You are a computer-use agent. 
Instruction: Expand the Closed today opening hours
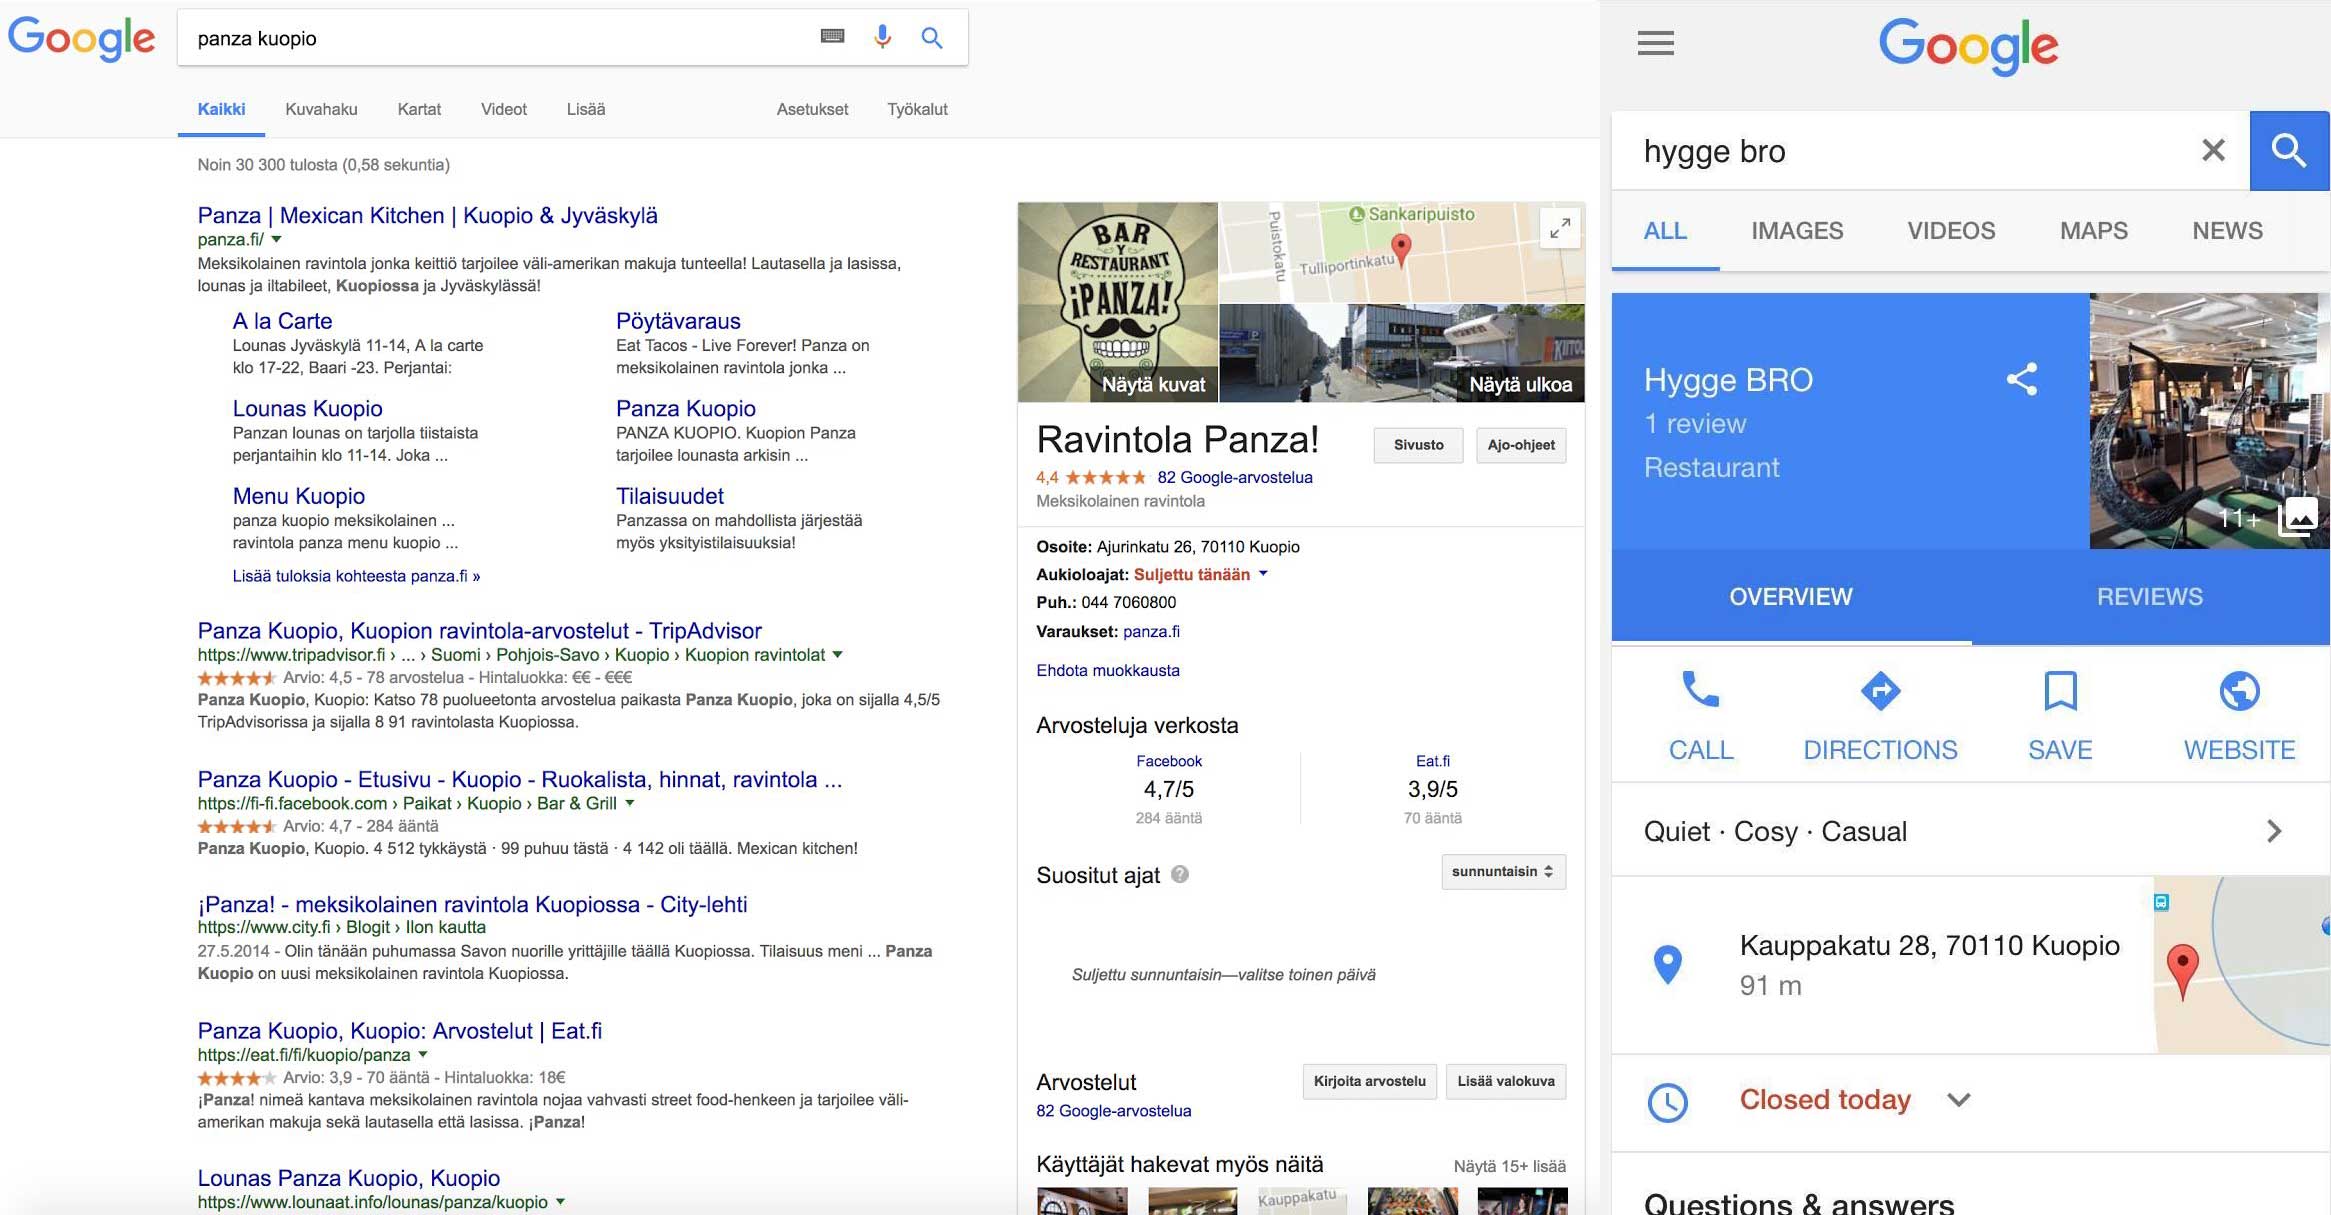(1959, 1100)
